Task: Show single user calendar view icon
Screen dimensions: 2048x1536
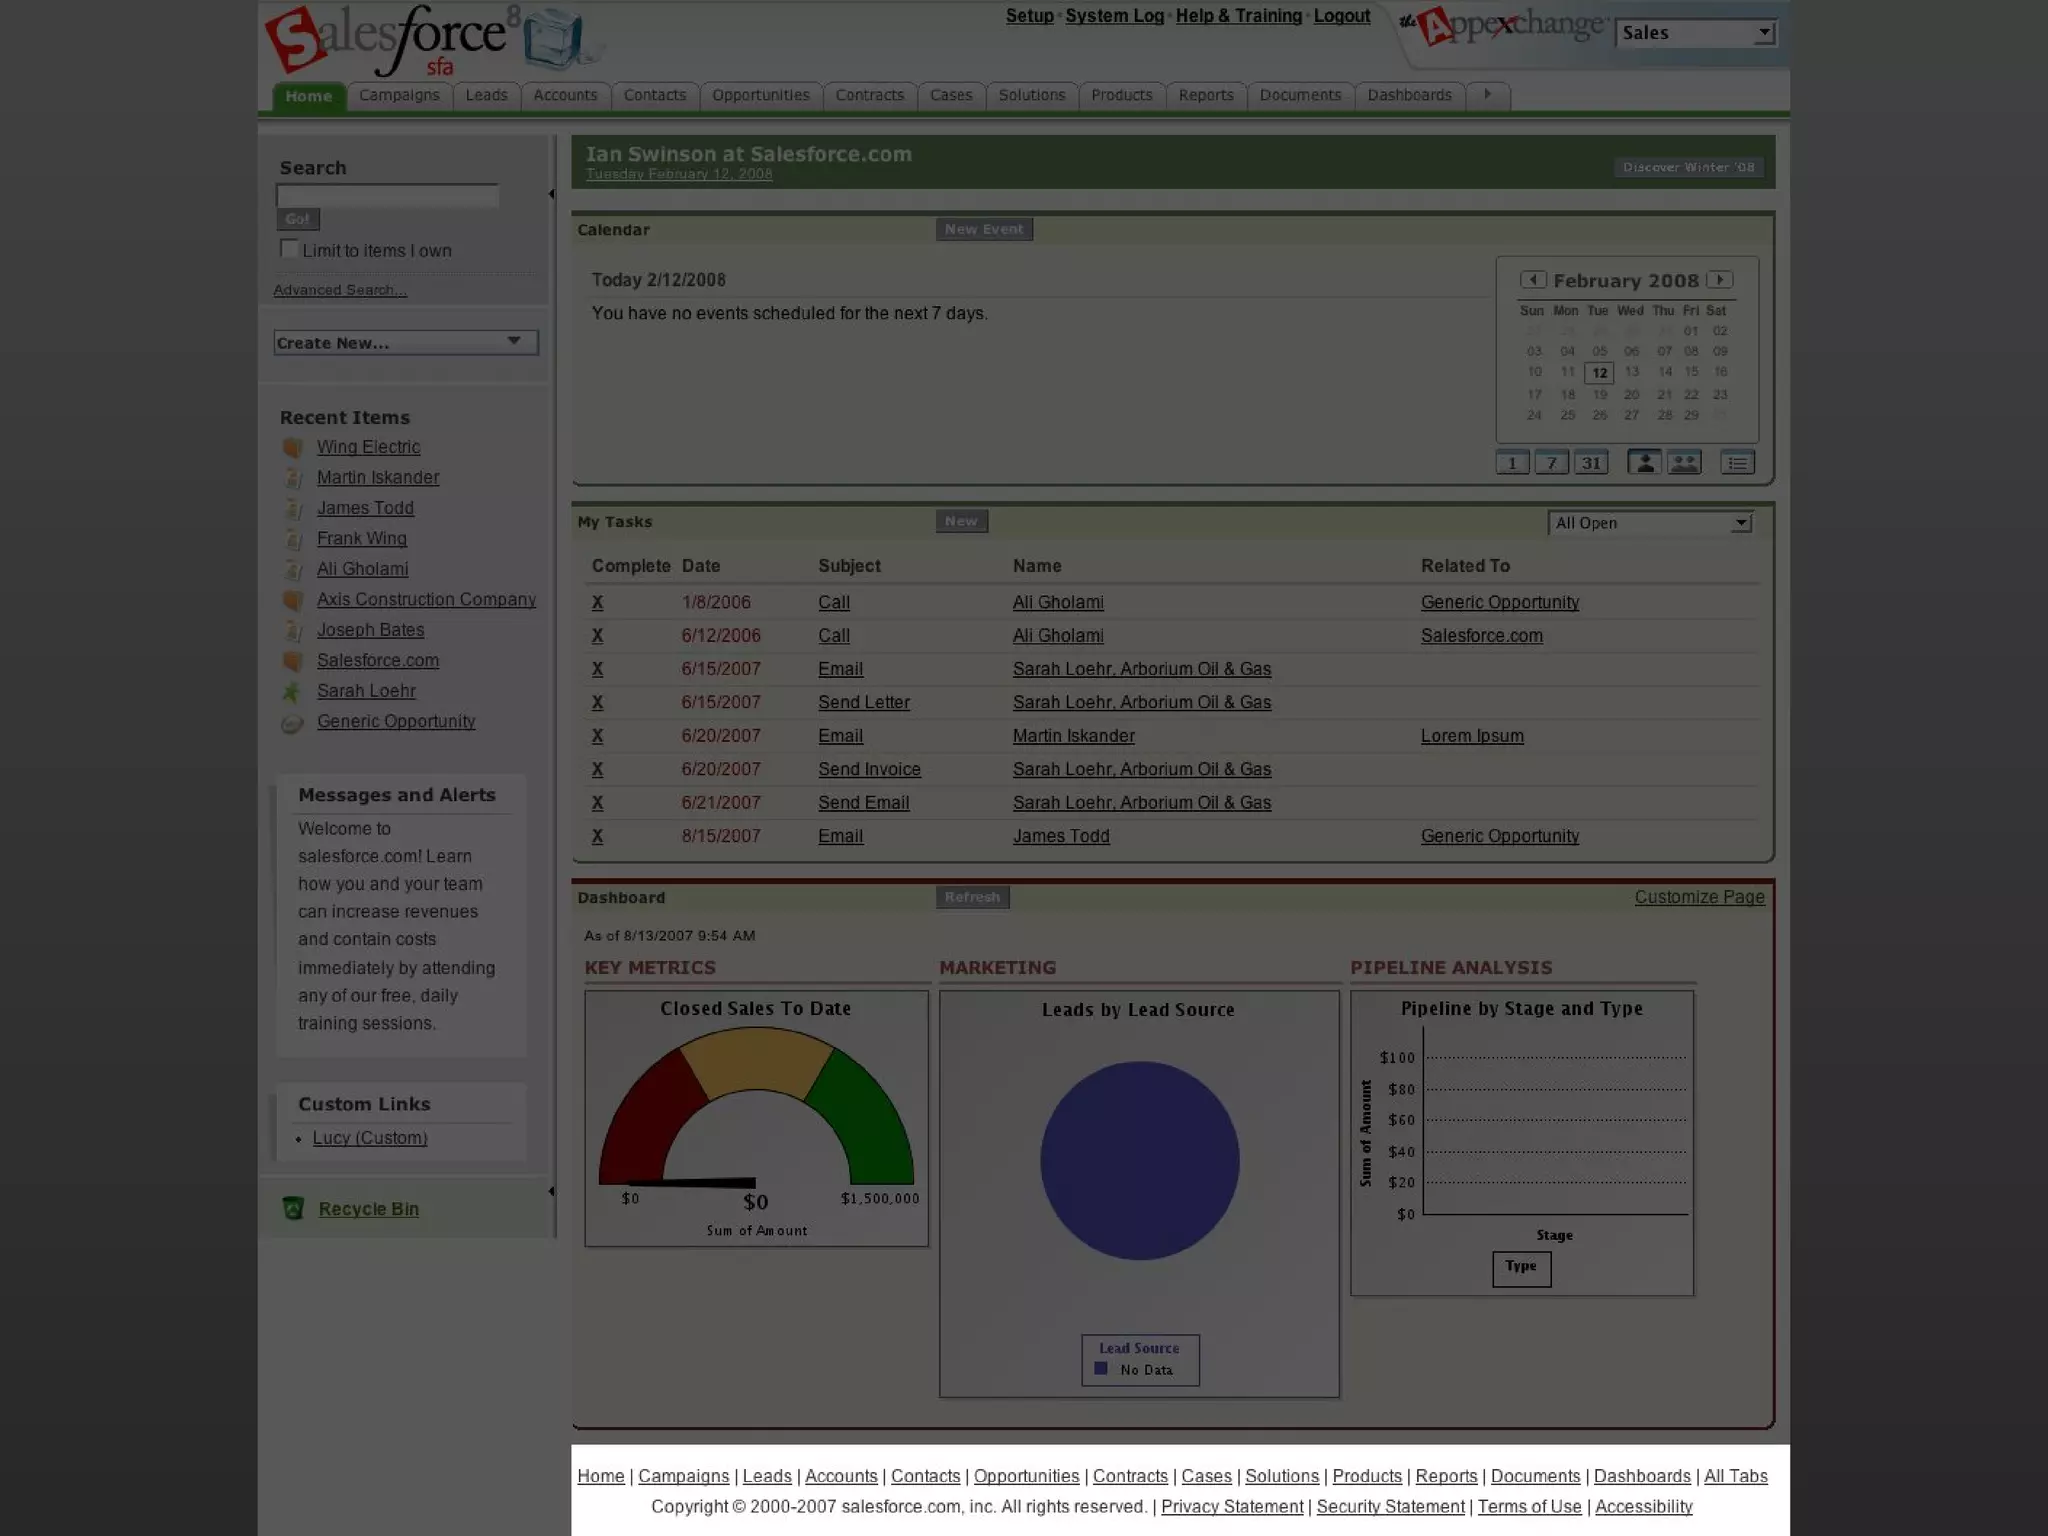Action: tap(1644, 463)
